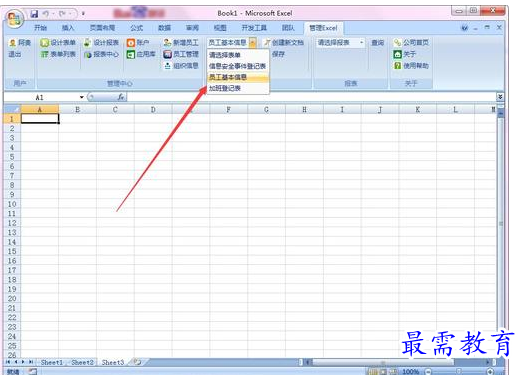Click the macro record status bar icon
This screenshot has height=375, width=523.
(x=32, y=371)
